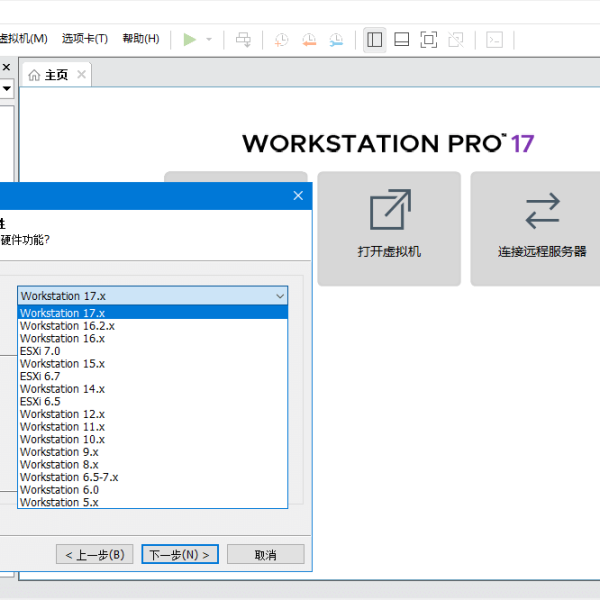Enter full screen mode icon
The image size is (600, 600).
click(x=429, y=39)
